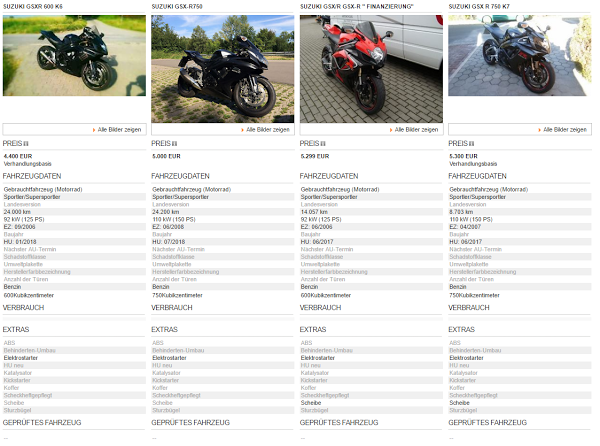Click 'Alle Bilder zeigen' under the GSX-R750 photo
The width and height of the screenshot is (600, 446).
[x=265, y=130]
